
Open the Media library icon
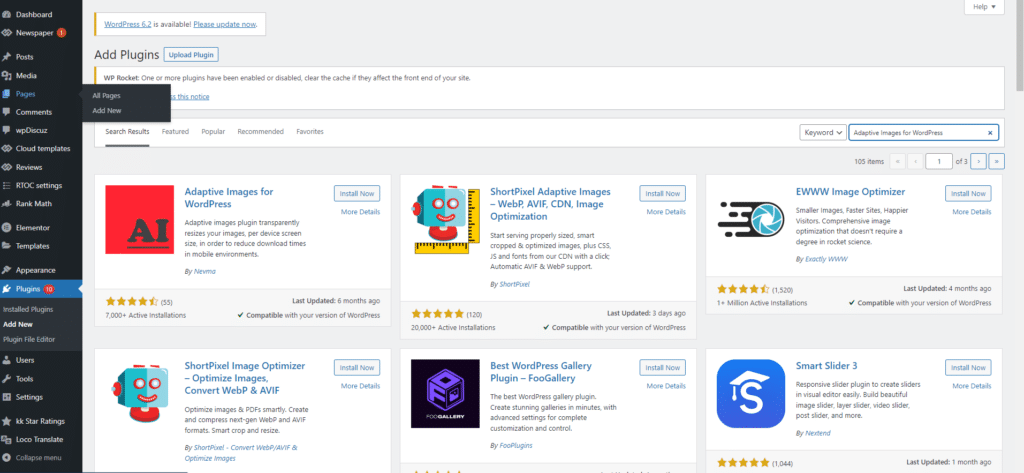(x=7, y=76)
